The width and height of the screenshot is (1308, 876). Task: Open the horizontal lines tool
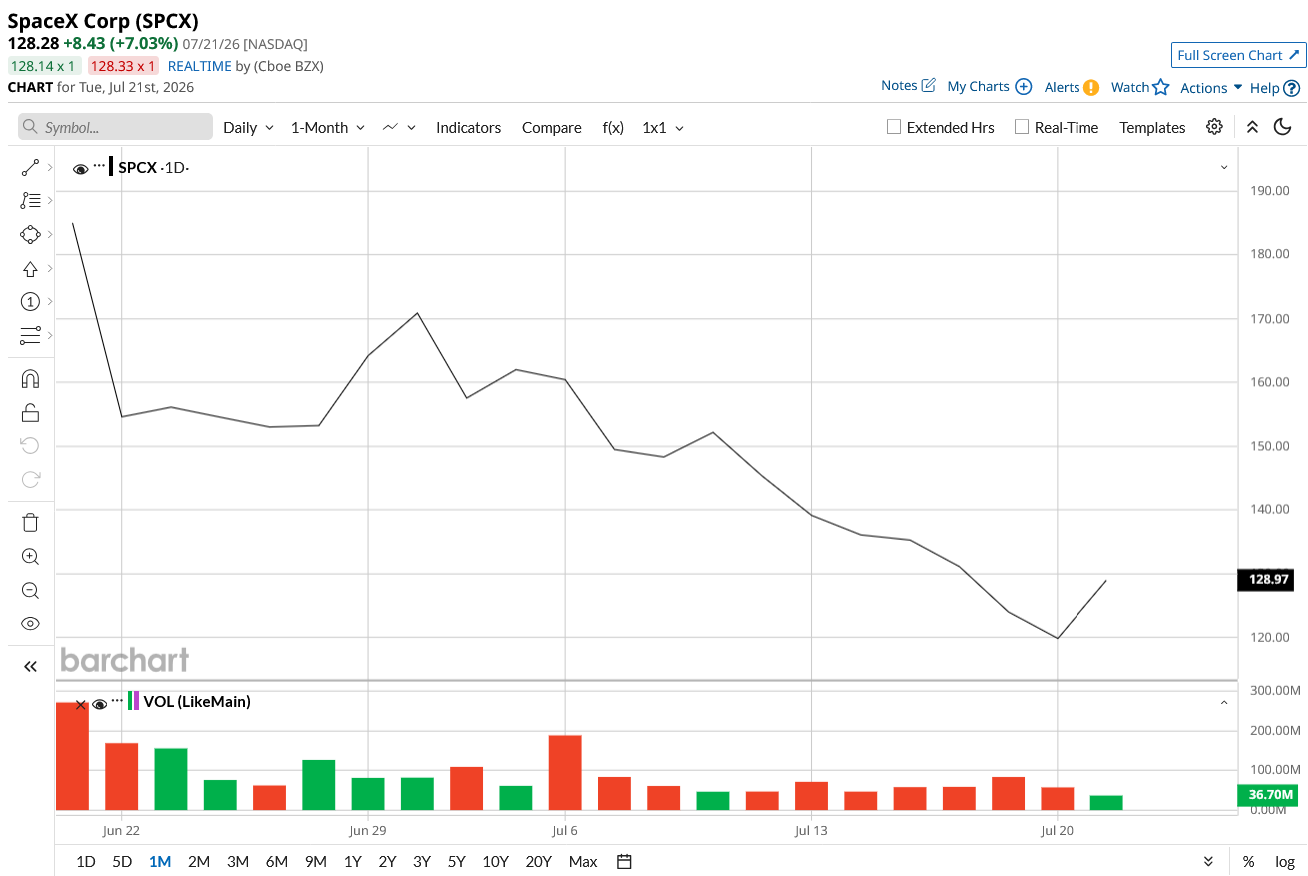click(x=30, y=335)
